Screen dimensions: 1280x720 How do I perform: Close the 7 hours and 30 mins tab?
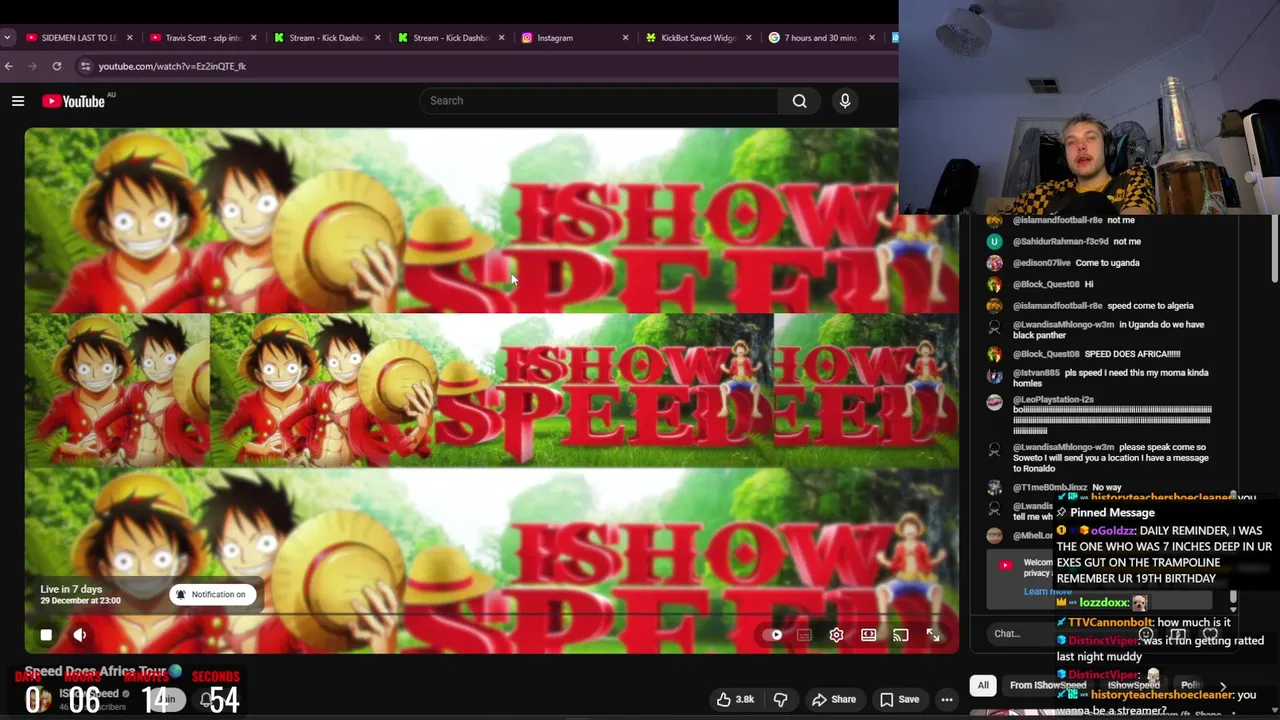point(872,38)
